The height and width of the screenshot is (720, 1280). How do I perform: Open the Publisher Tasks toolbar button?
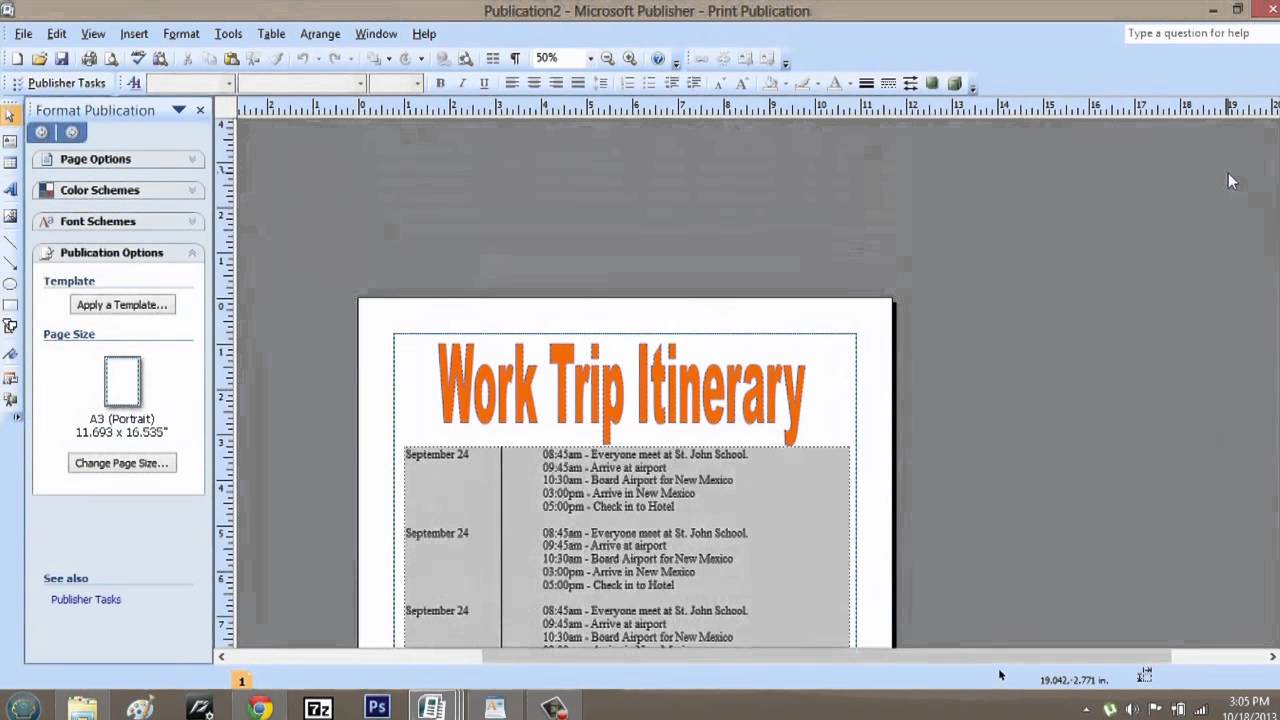coord(59,83)
